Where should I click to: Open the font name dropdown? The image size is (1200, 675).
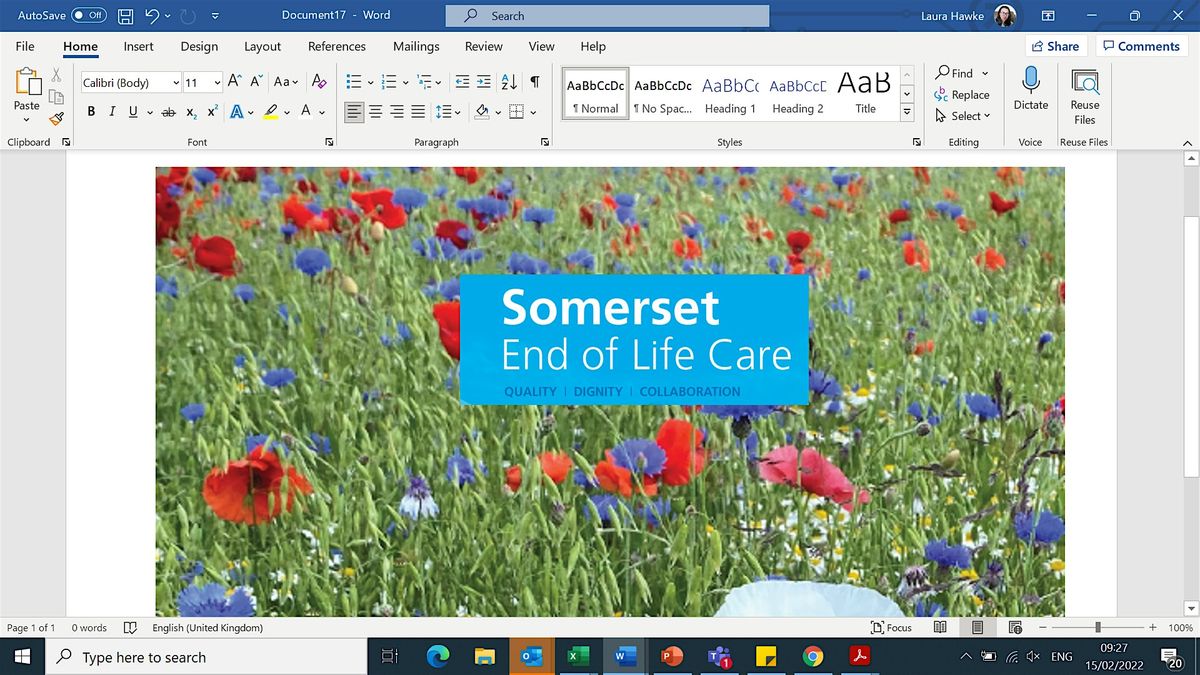(x=176, y=83)
